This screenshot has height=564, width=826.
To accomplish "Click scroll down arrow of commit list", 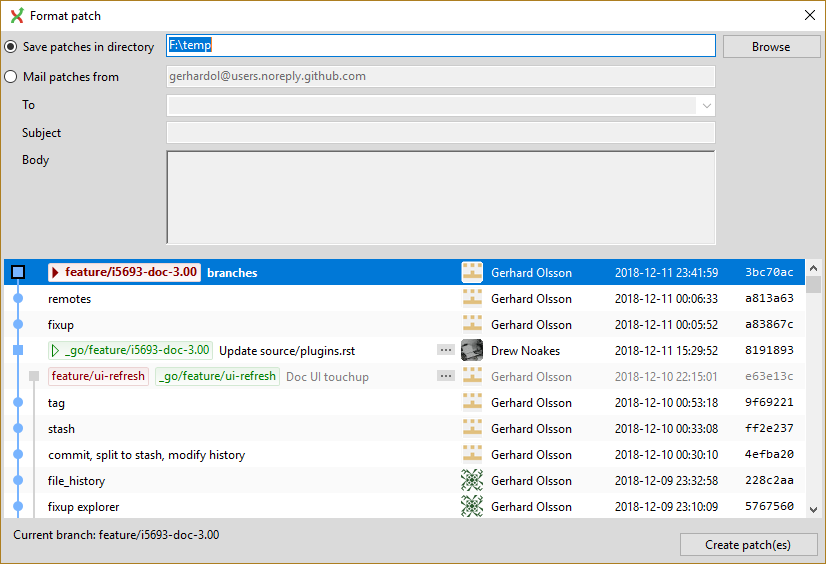I will coord(813,509).
